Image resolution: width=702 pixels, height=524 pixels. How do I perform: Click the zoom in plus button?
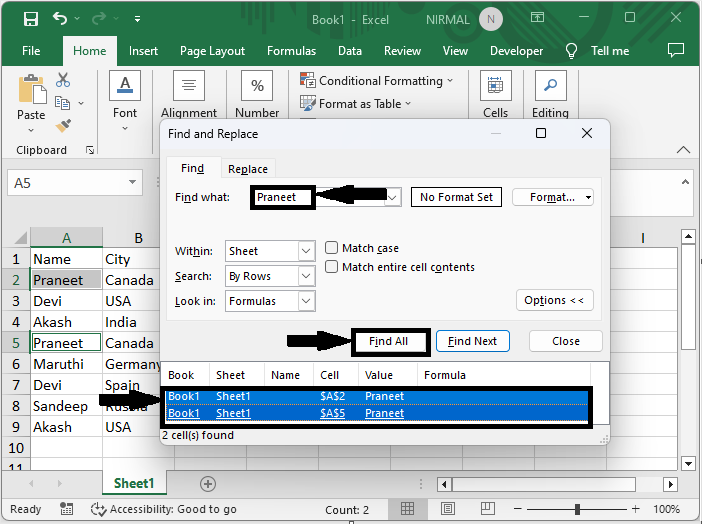(635, 509)
